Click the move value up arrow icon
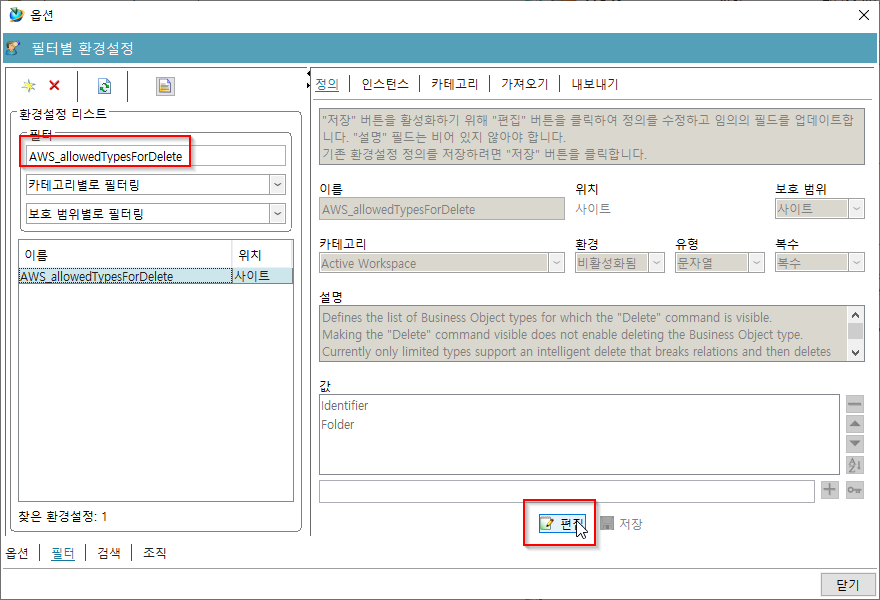The height and width of the screenshot is (600, 880). point(854,424)
